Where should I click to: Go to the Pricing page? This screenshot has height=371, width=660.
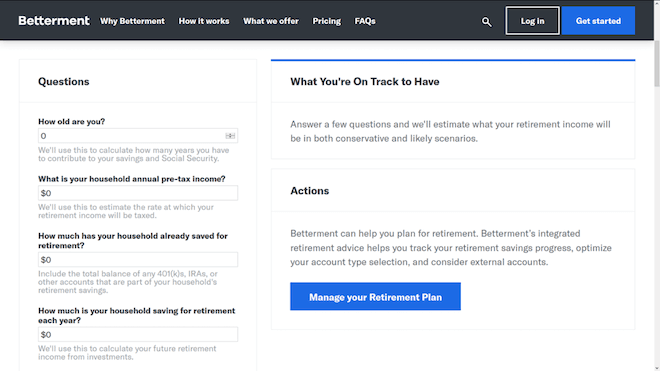[327, 21]
